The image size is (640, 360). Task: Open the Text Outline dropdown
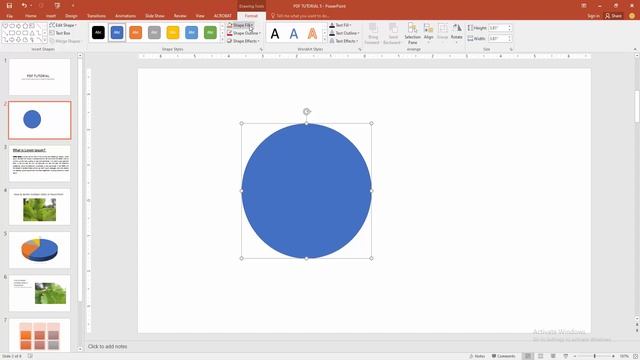point(344,33)
